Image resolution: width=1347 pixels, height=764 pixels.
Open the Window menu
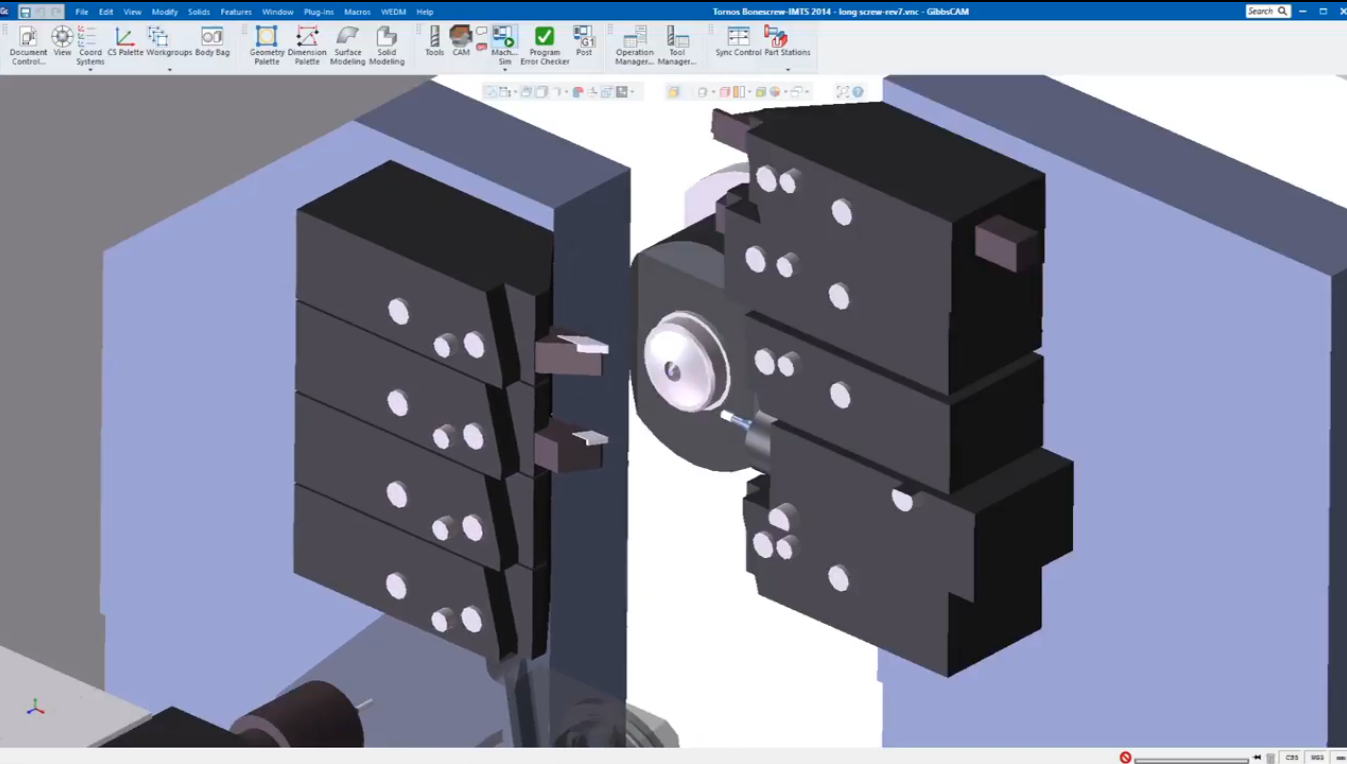tap(278, 12)
